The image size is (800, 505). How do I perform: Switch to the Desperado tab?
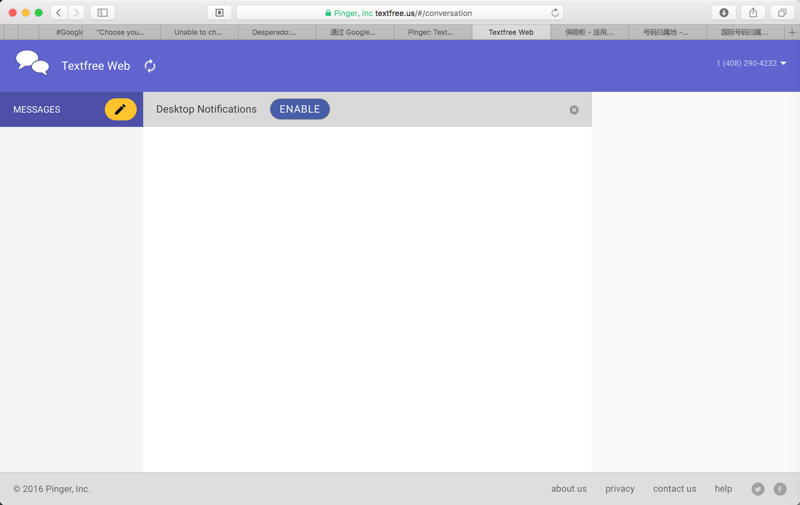tap(278, 32)
